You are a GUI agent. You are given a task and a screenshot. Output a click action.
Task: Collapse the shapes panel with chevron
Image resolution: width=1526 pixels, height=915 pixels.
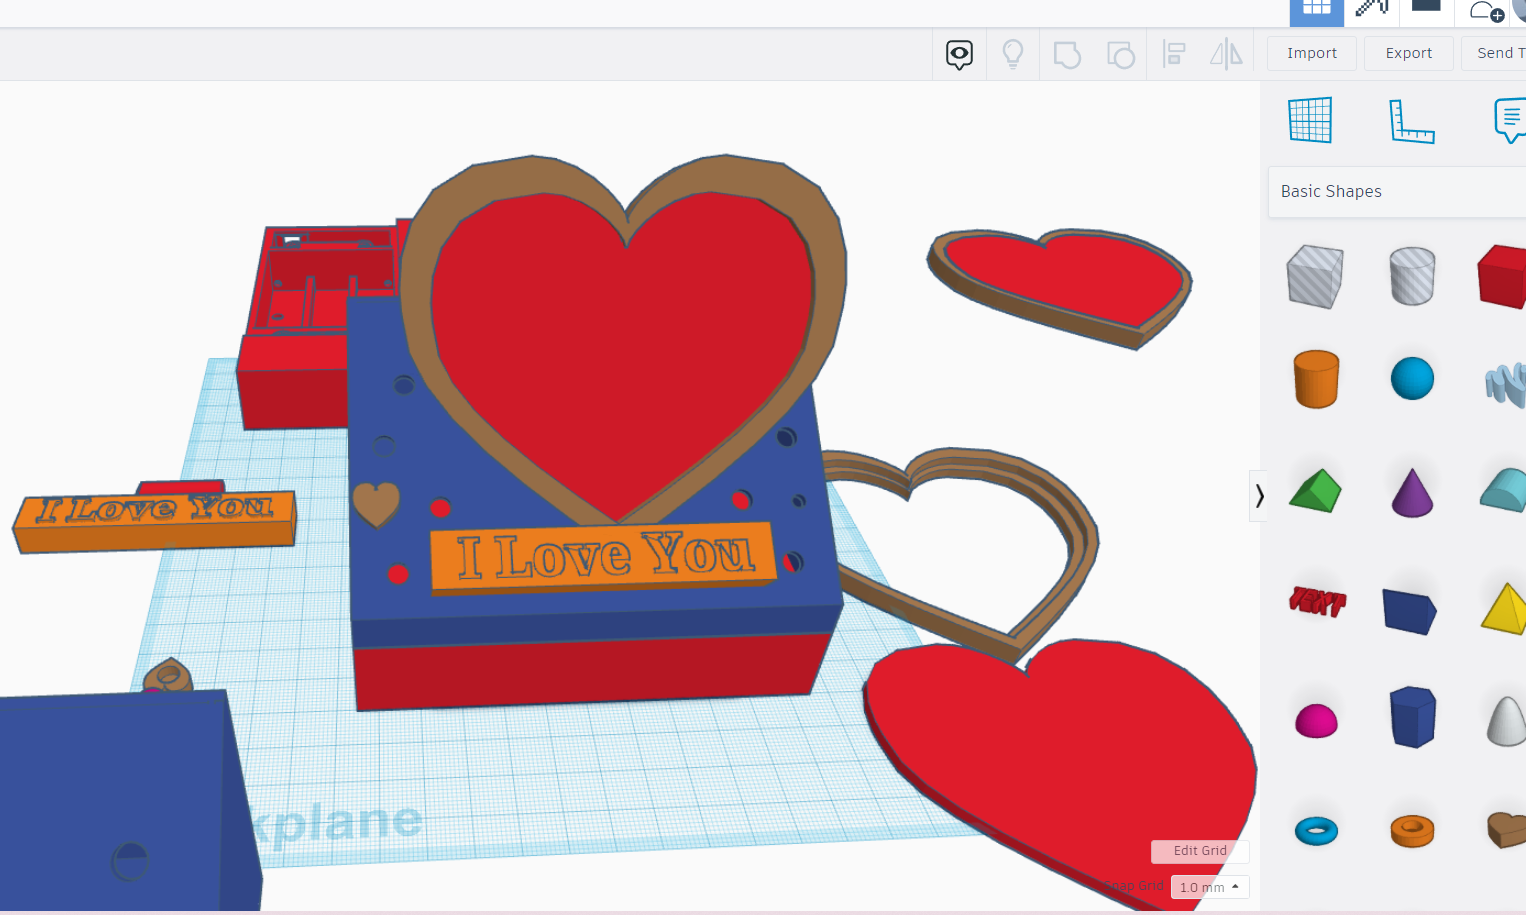[1259, 495]
